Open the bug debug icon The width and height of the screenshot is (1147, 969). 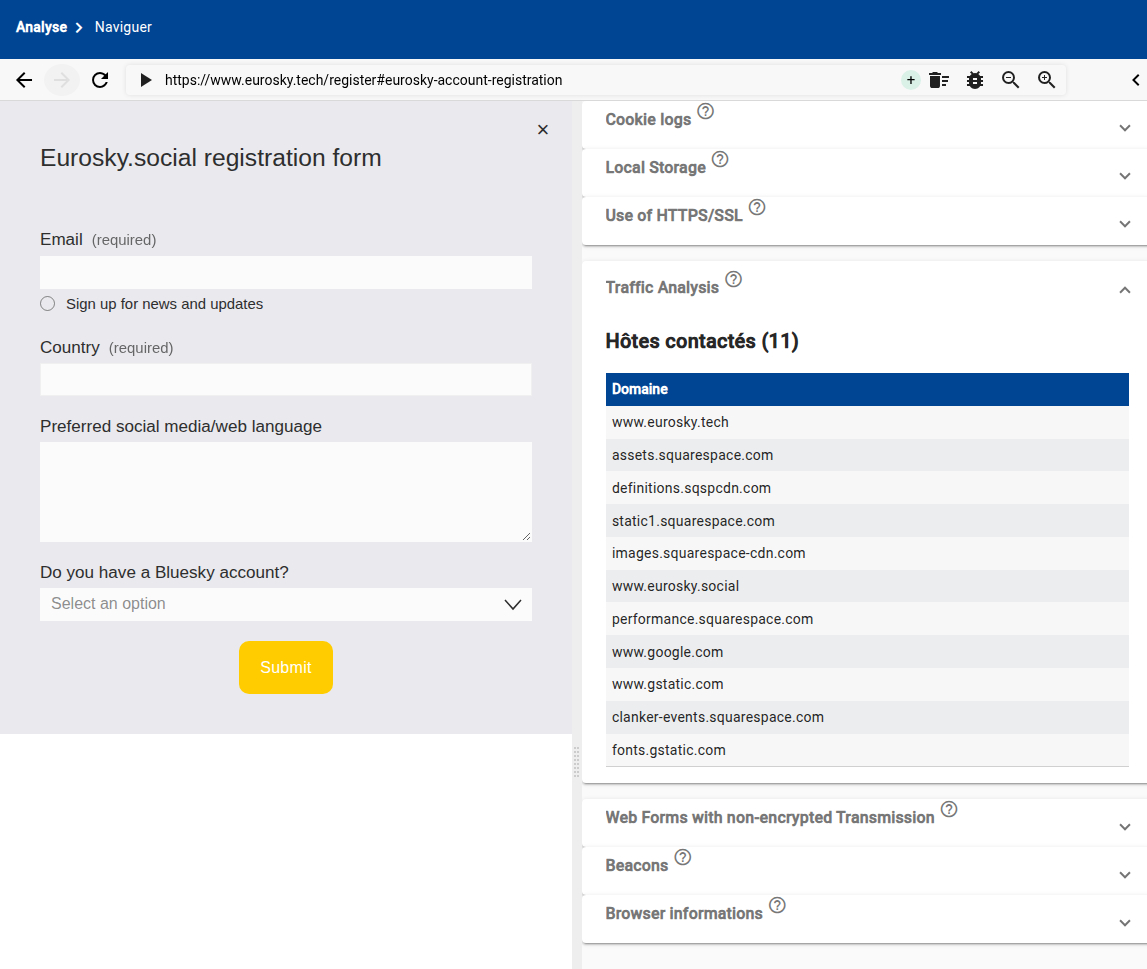(975, 80)
